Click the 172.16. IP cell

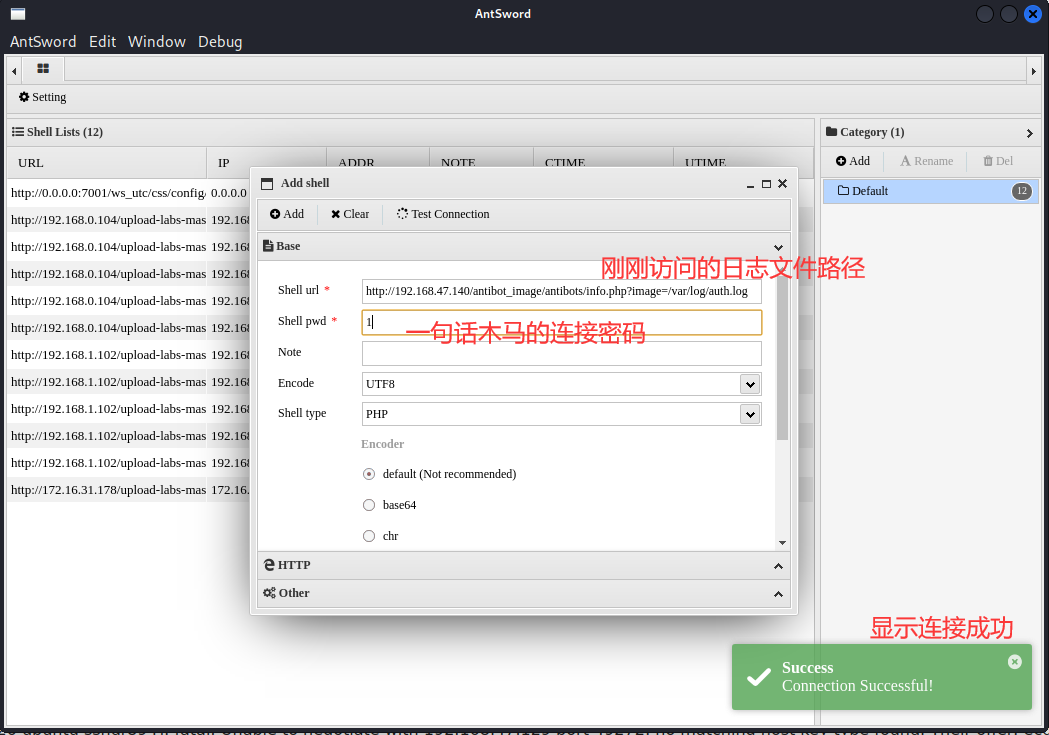click(x=229, y=490)
